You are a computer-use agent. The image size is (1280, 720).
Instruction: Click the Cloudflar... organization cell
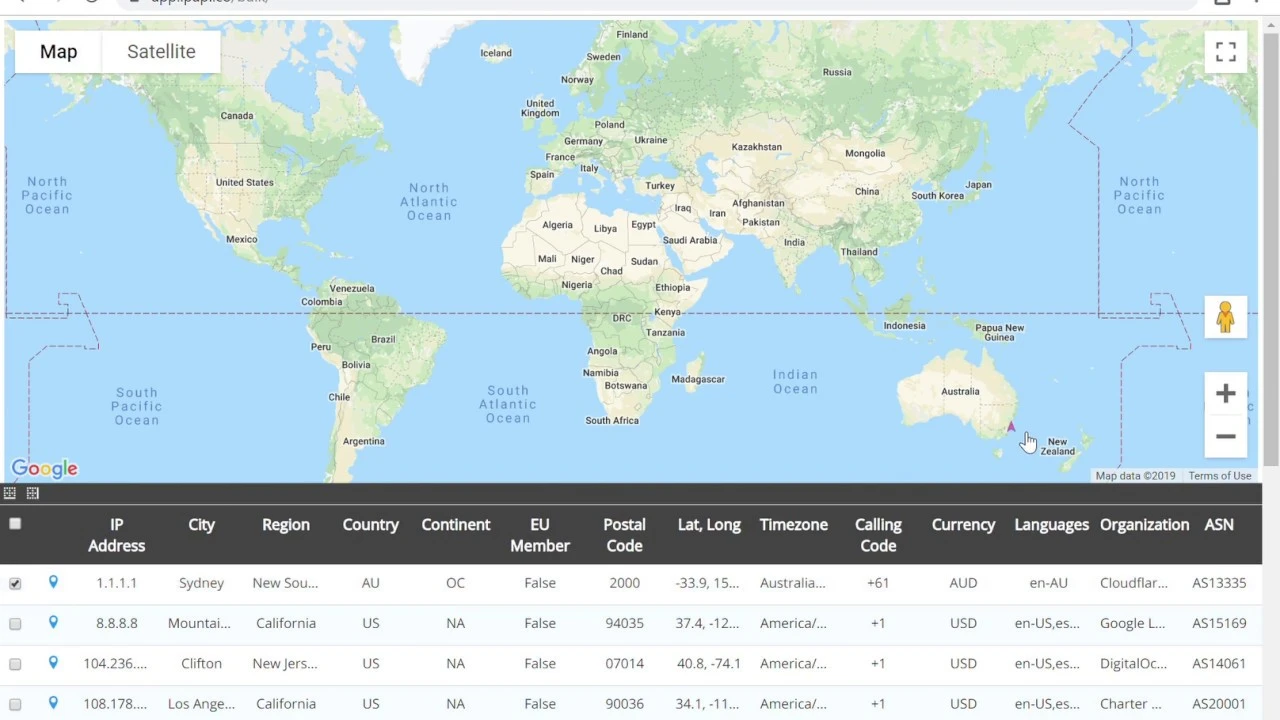pyautogui.click(x=1133, y=583)
